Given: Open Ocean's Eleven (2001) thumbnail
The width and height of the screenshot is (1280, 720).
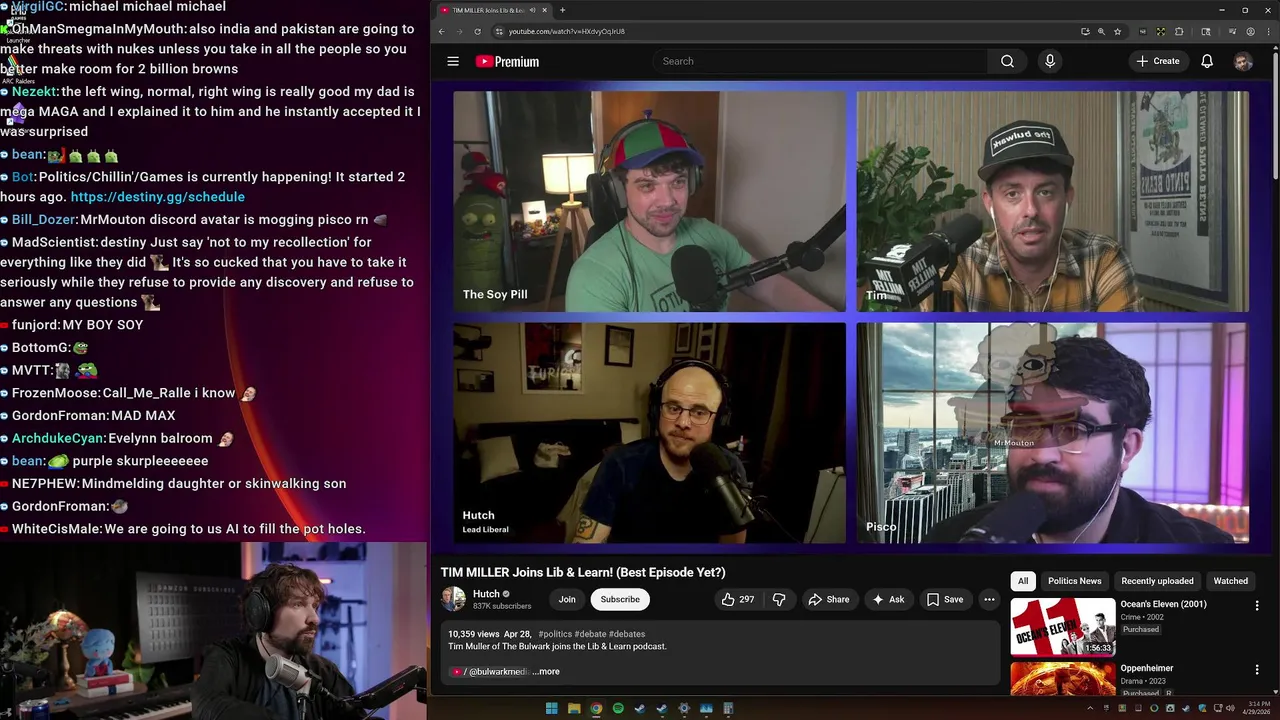Looking at the screenshot, I should tap(1063, 627).
